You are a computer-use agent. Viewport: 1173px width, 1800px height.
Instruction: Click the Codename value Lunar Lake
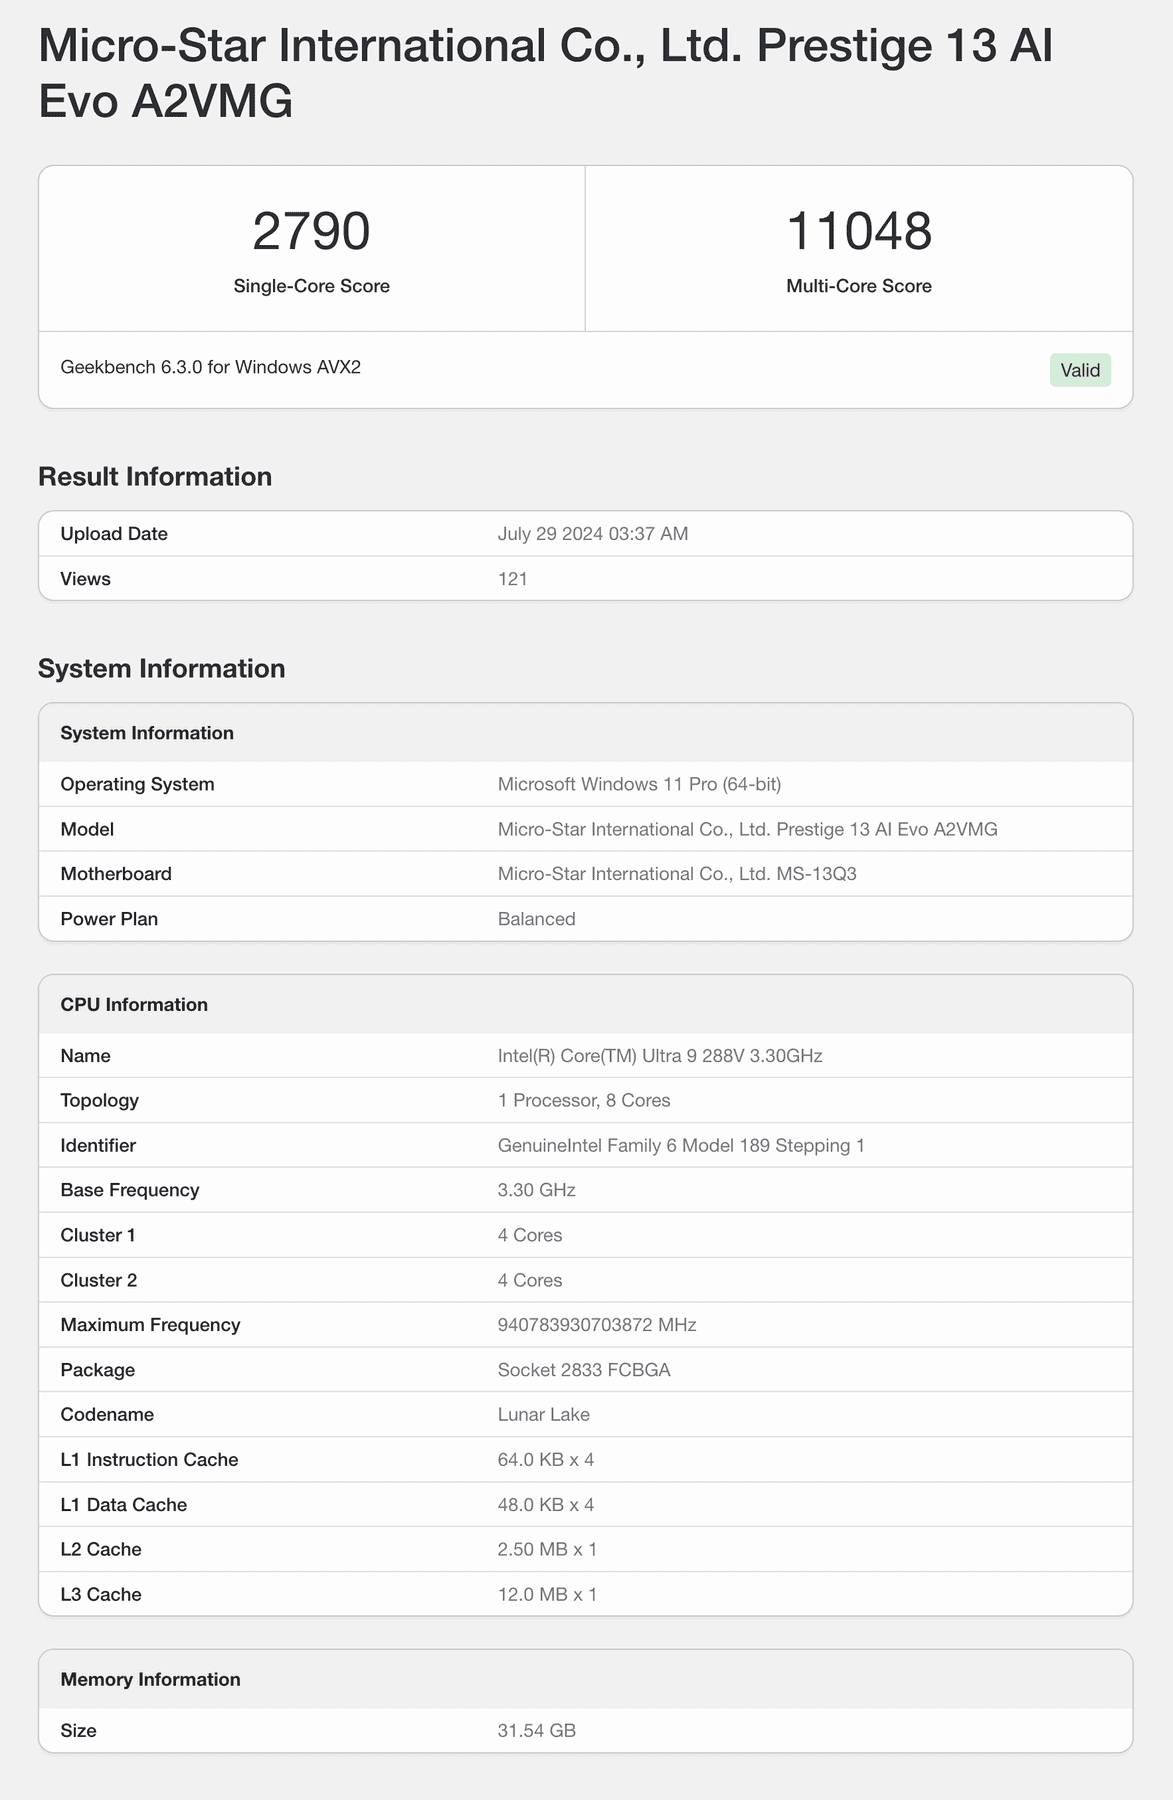tap(544, 1415)
